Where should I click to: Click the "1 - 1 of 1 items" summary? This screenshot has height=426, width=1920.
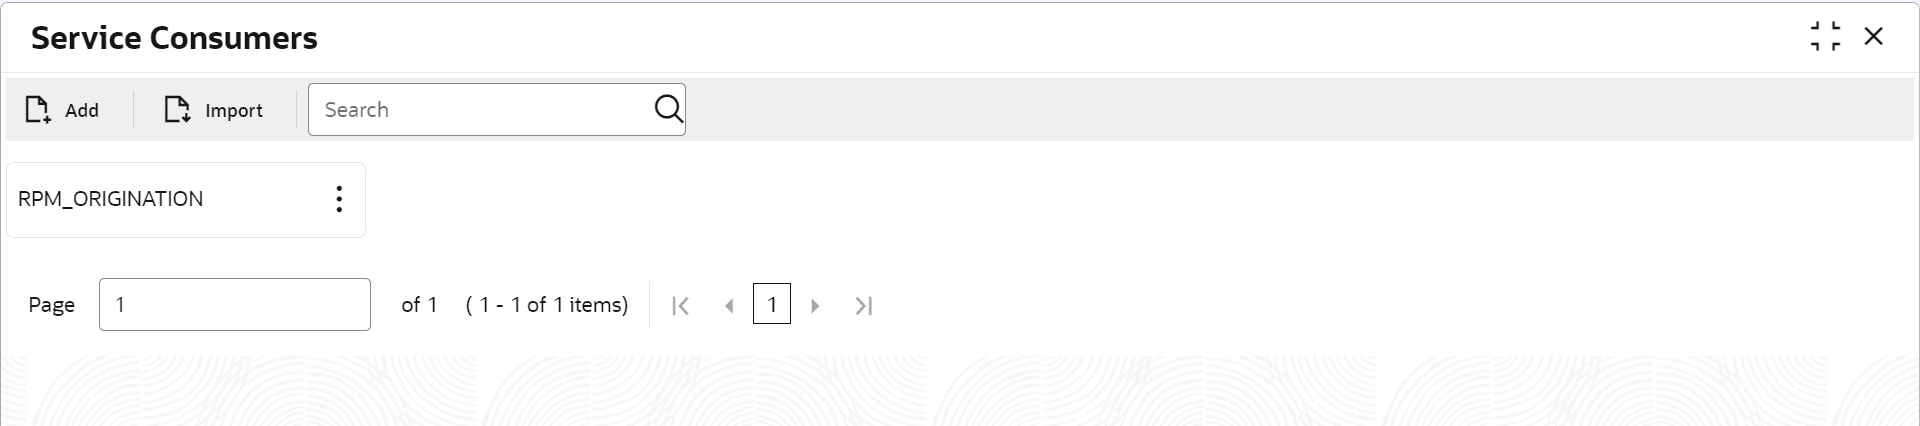click(x=547, y=305)
